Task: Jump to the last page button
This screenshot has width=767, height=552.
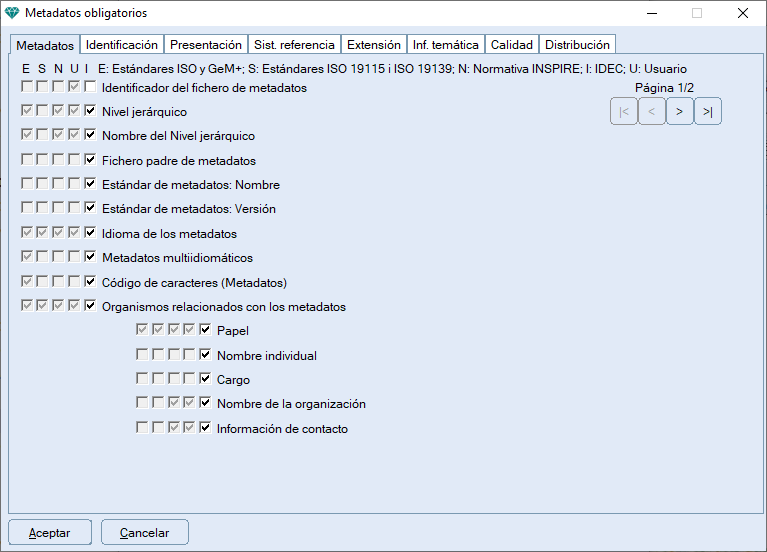Action: pos(708,112)
